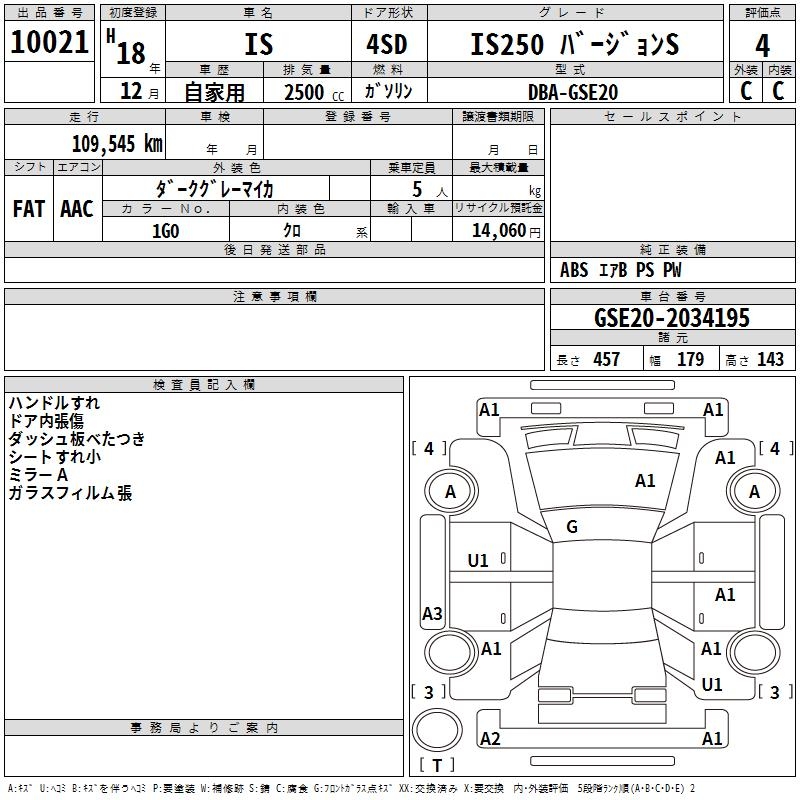Select the inspector note シートすれ小
Image resolution: width=800 pixels, height=800 pixels.
[55, 457]
